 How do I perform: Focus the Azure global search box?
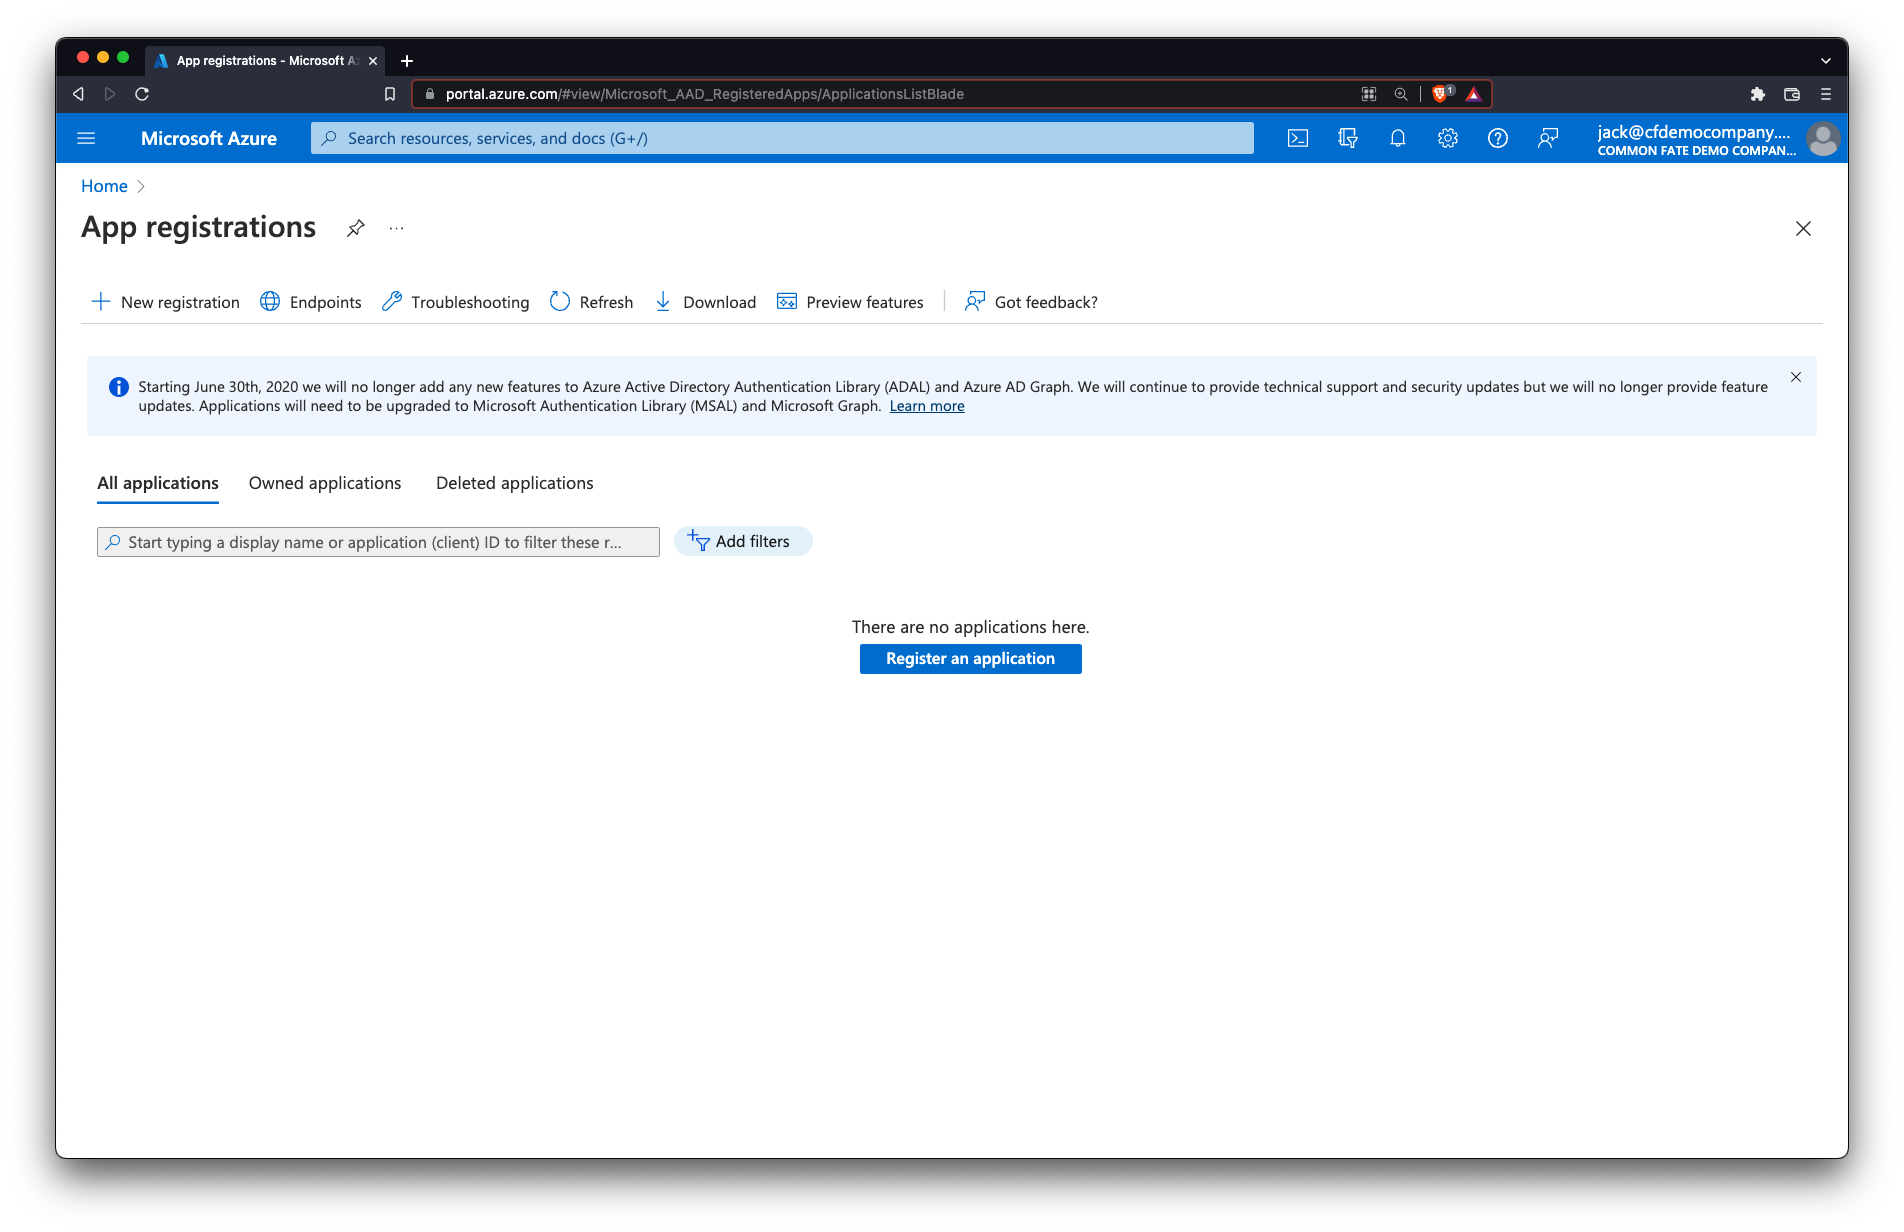[x=782, y=138]
